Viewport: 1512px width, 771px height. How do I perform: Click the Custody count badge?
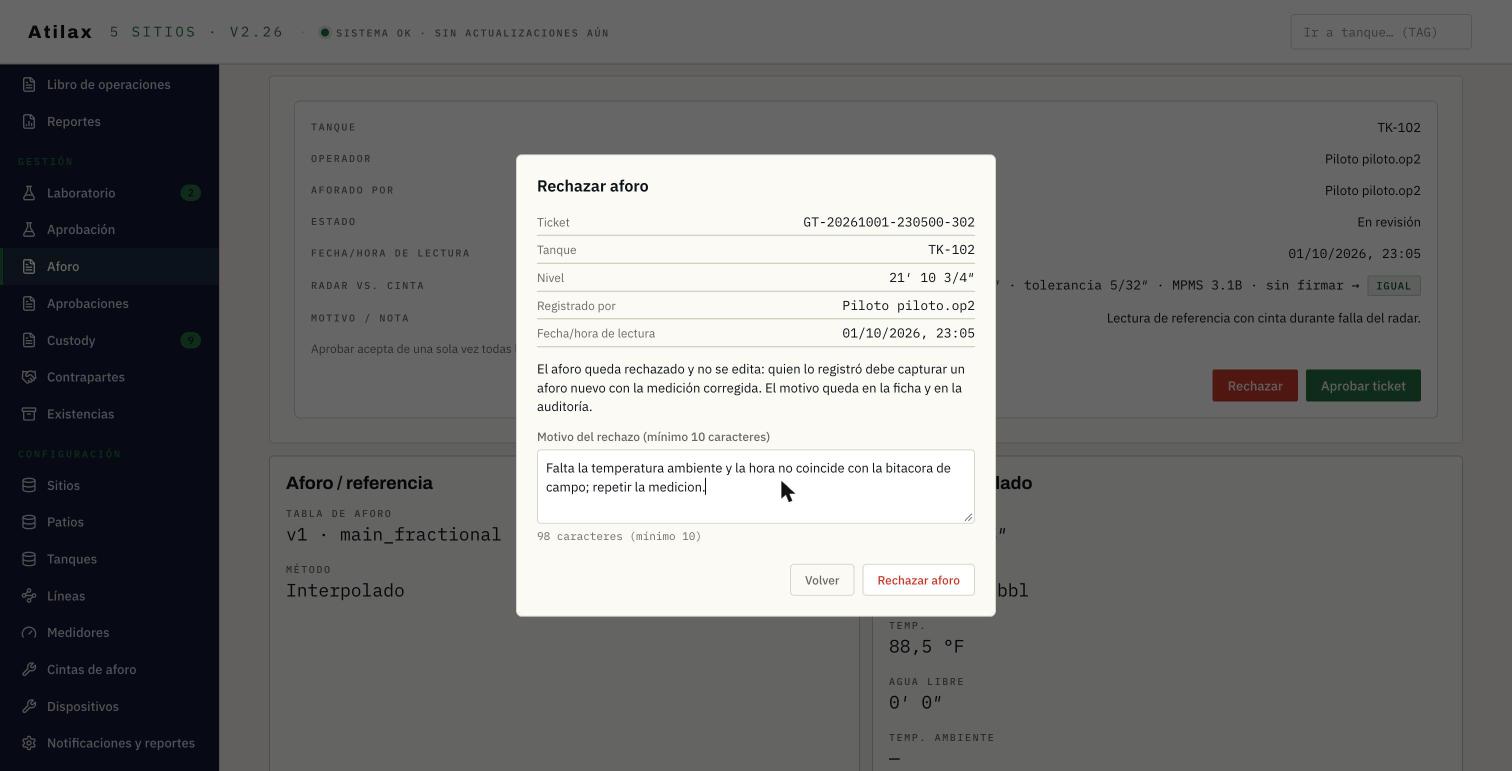(x=190, y=341)
